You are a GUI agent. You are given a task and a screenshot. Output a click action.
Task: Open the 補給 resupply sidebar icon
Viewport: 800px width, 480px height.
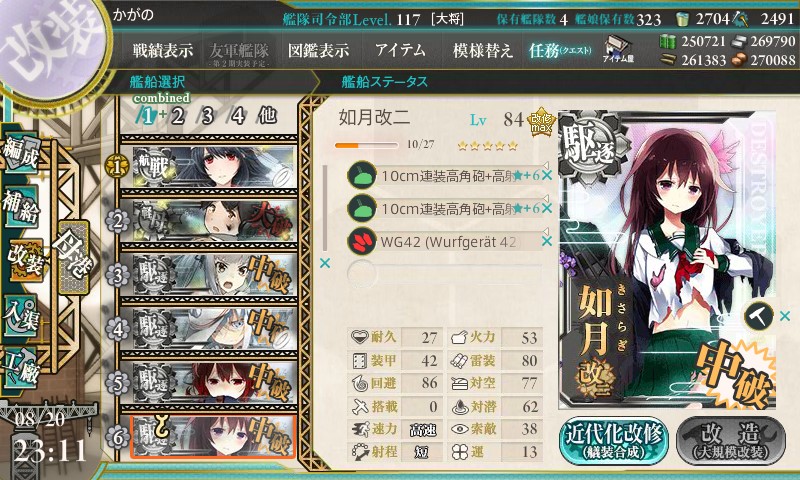21,207
